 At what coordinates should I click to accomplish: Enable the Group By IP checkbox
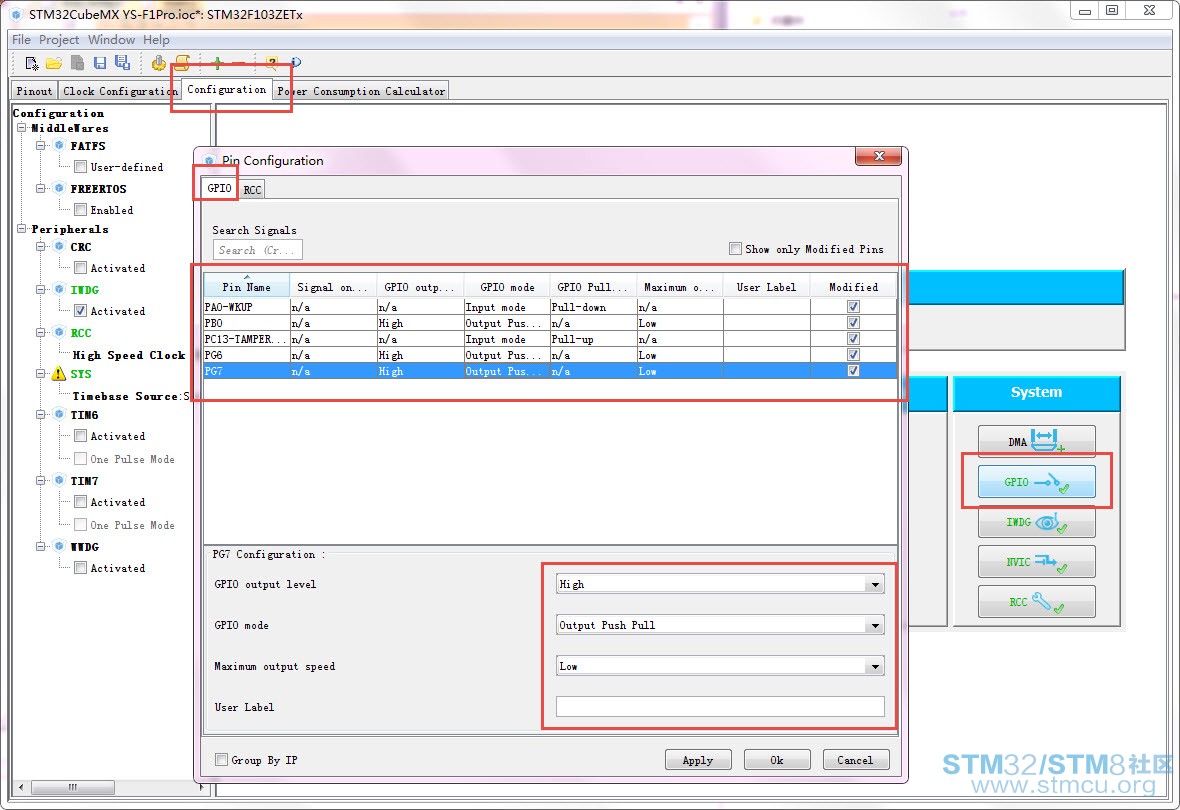tap(221, 760)
